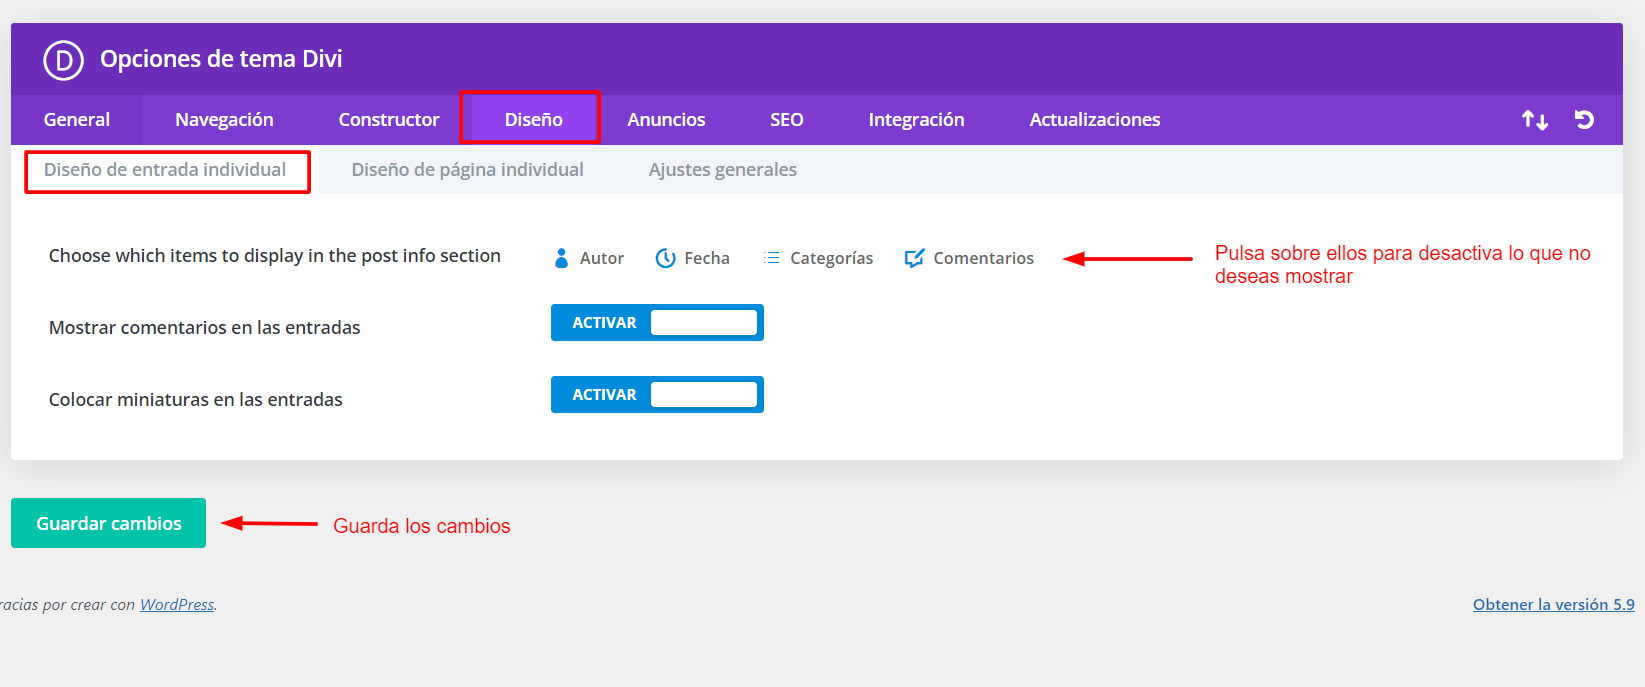Toggle 'Mostrar comentarios en las entradas' switch
Image resolution: width=1645 pixels, height=687 pixels.
point(657,323)
